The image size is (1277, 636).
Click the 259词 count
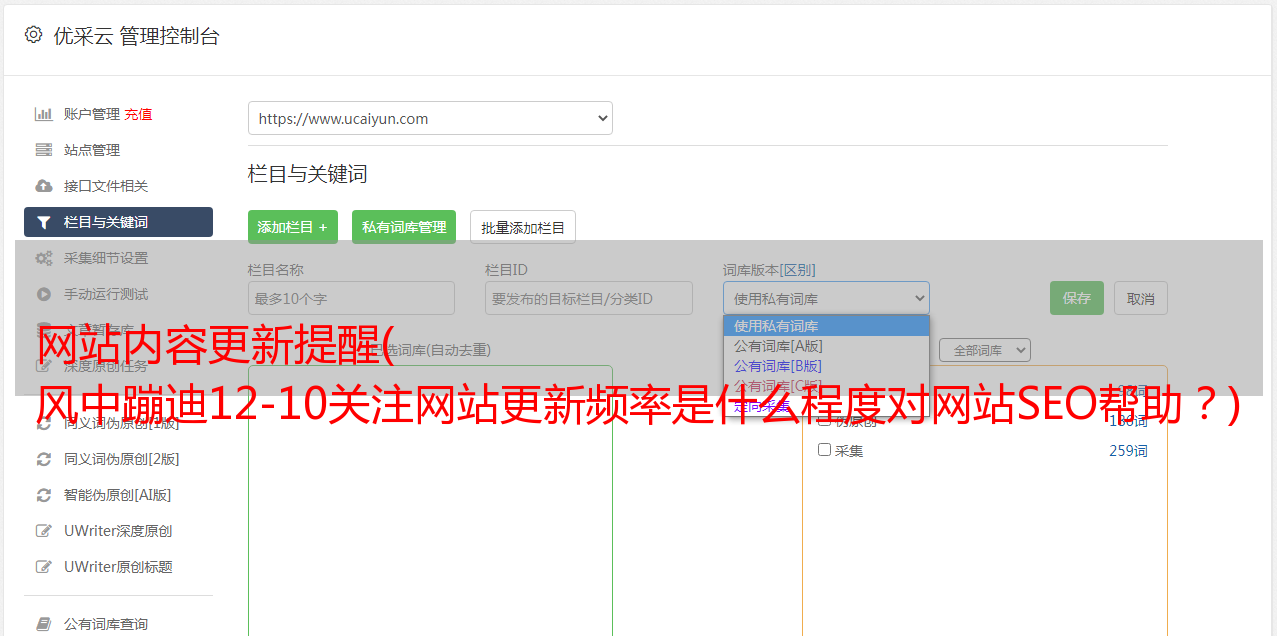(x=1128, y=451)
